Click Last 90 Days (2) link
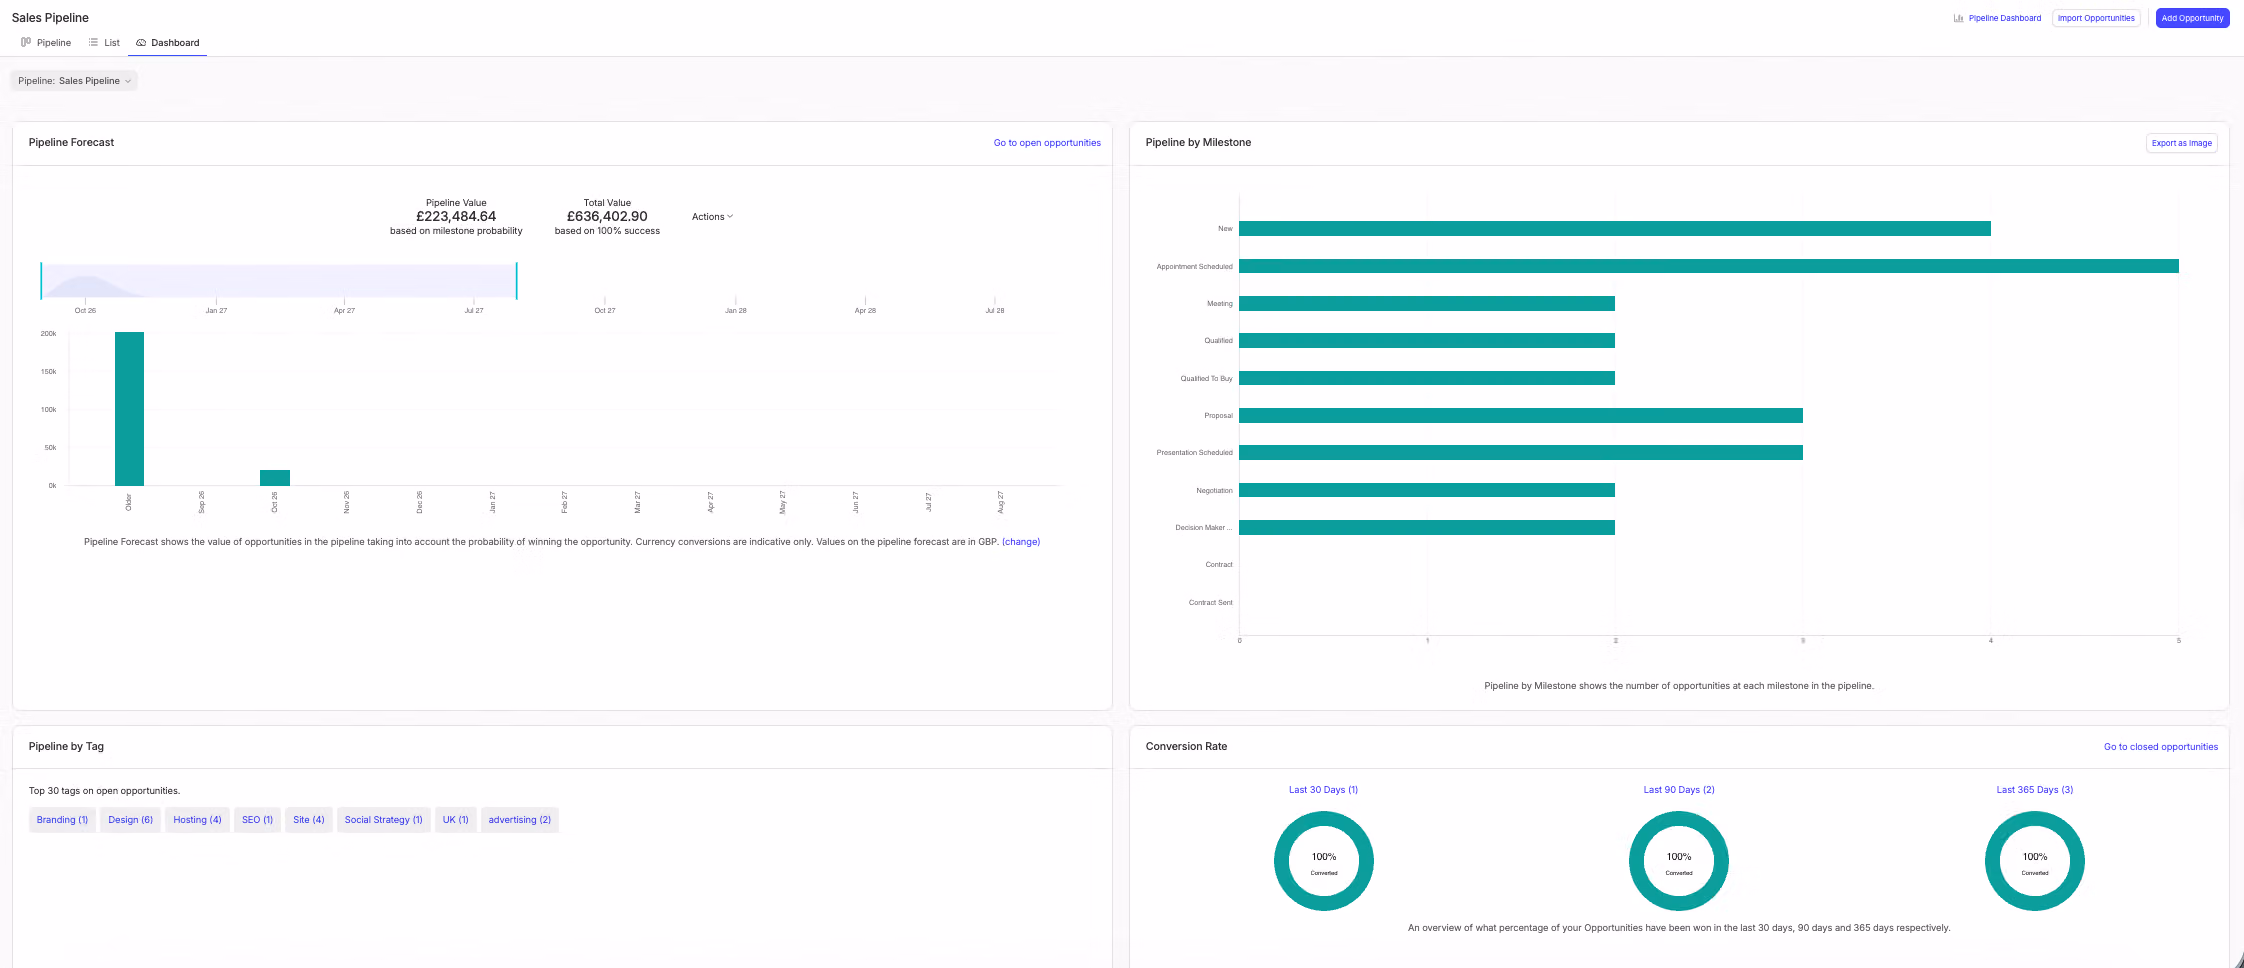The image size is (2244, 968). tap(1679, 790)
